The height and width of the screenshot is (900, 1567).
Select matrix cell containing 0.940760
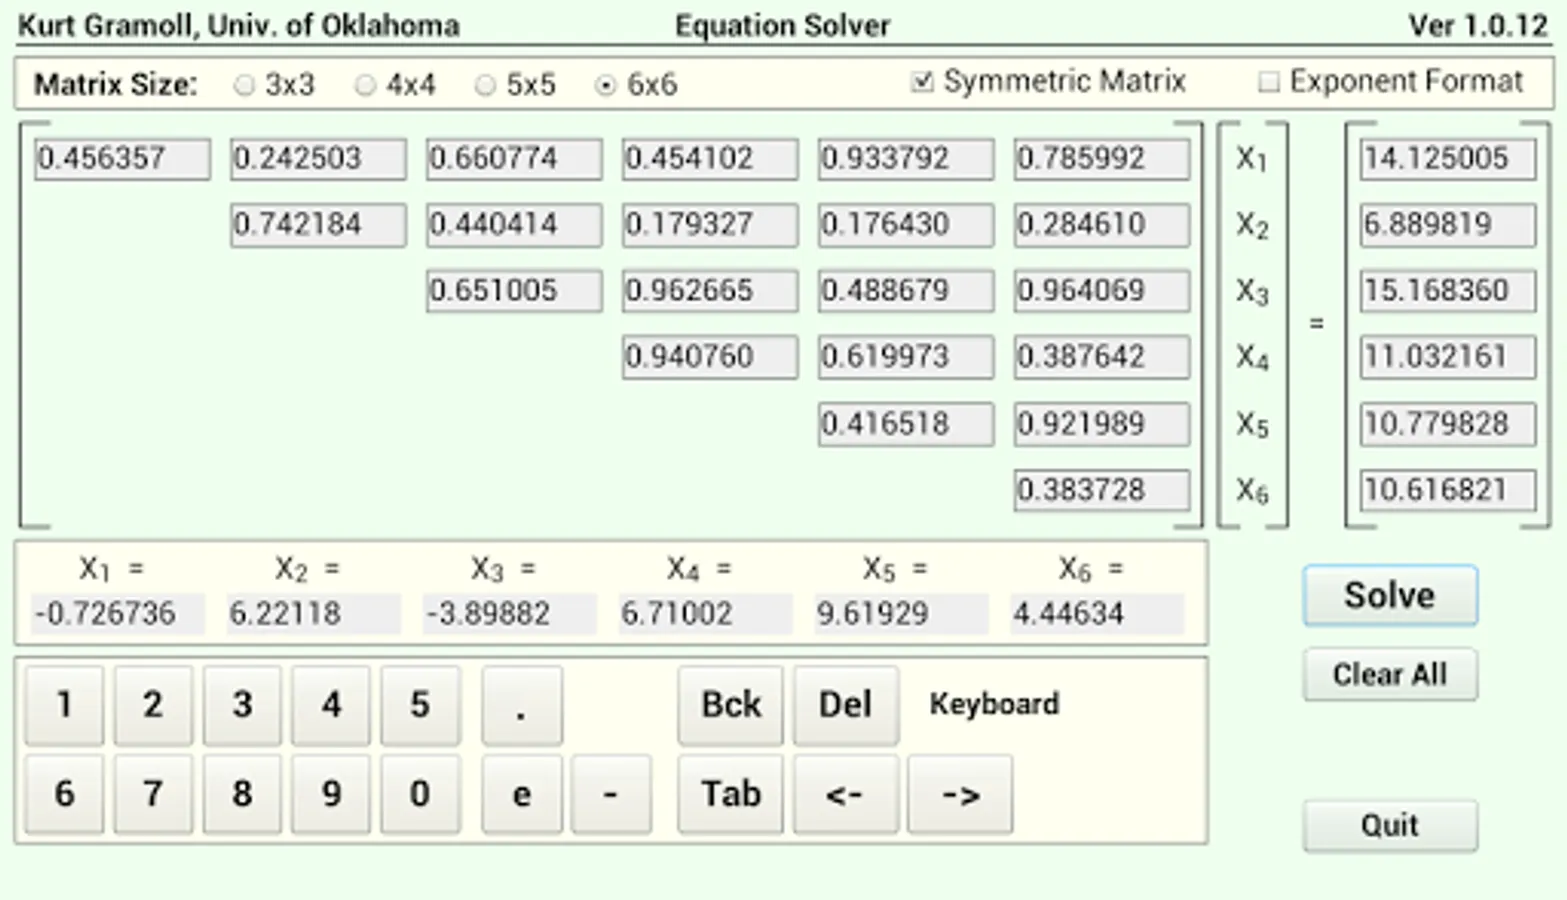tap(710, 357)
